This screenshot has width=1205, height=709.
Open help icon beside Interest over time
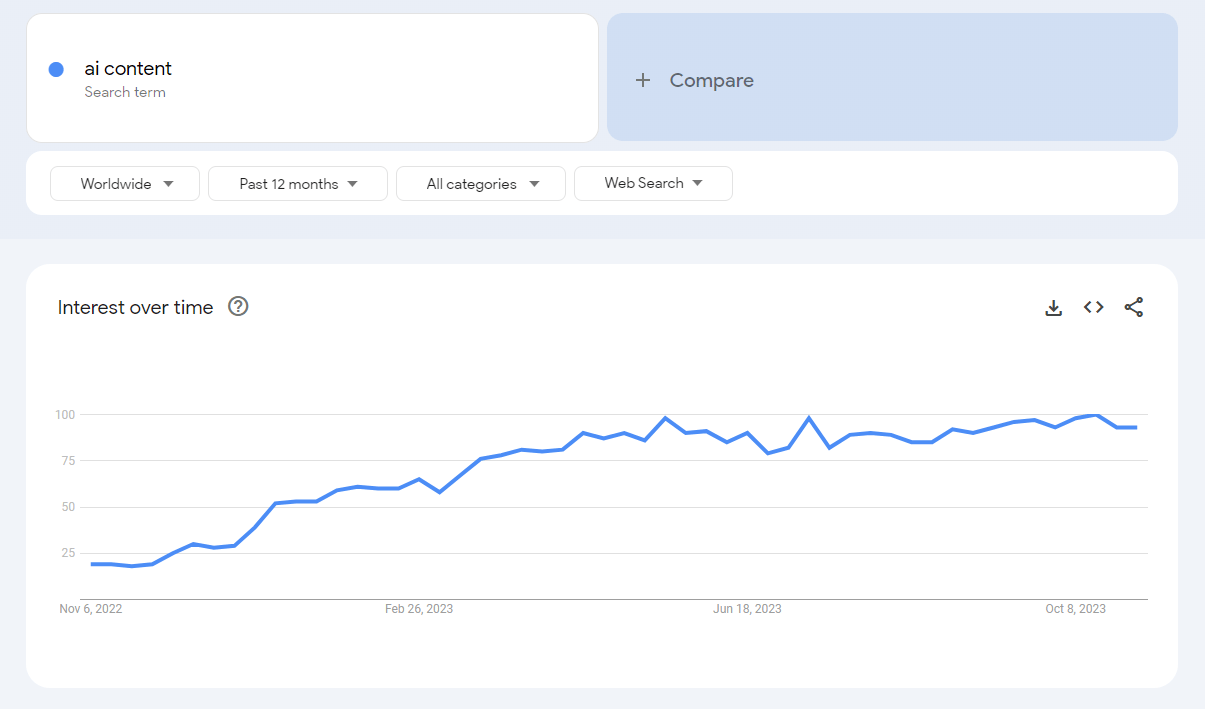[x=238, y=306]
